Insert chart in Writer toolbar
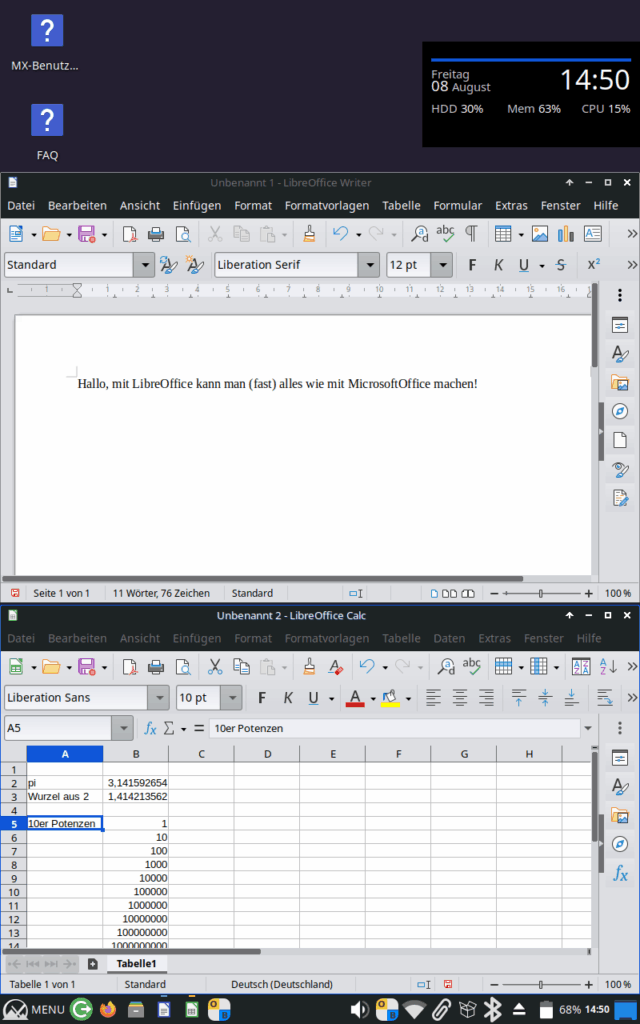Image resolution: width=640 pixels, height=1024 pixels. (x=566, y=234)
